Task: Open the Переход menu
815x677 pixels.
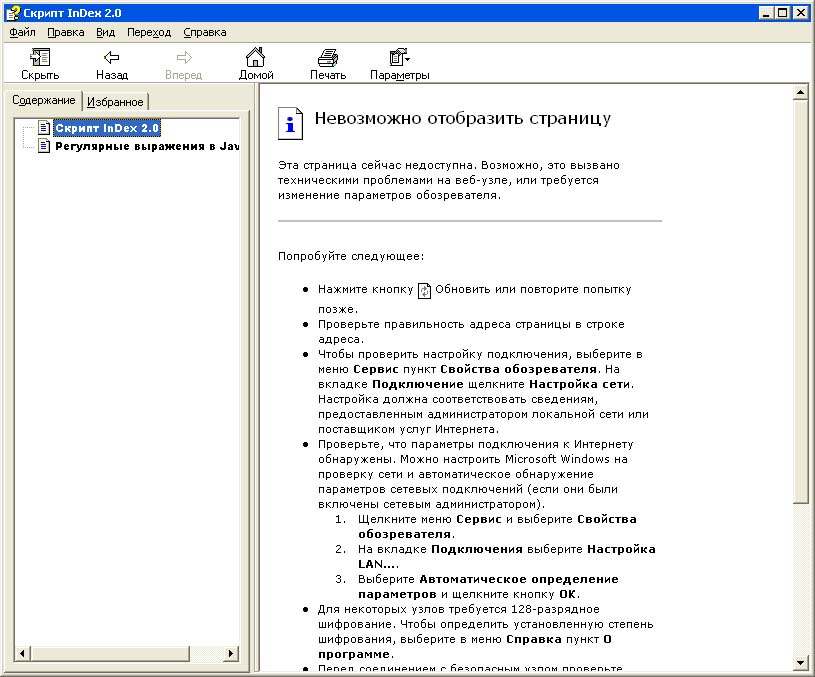Action: 149,32
